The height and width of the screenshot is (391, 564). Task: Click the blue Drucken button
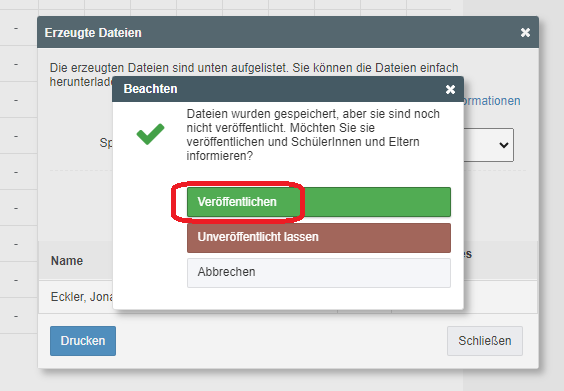coord(83,341)
